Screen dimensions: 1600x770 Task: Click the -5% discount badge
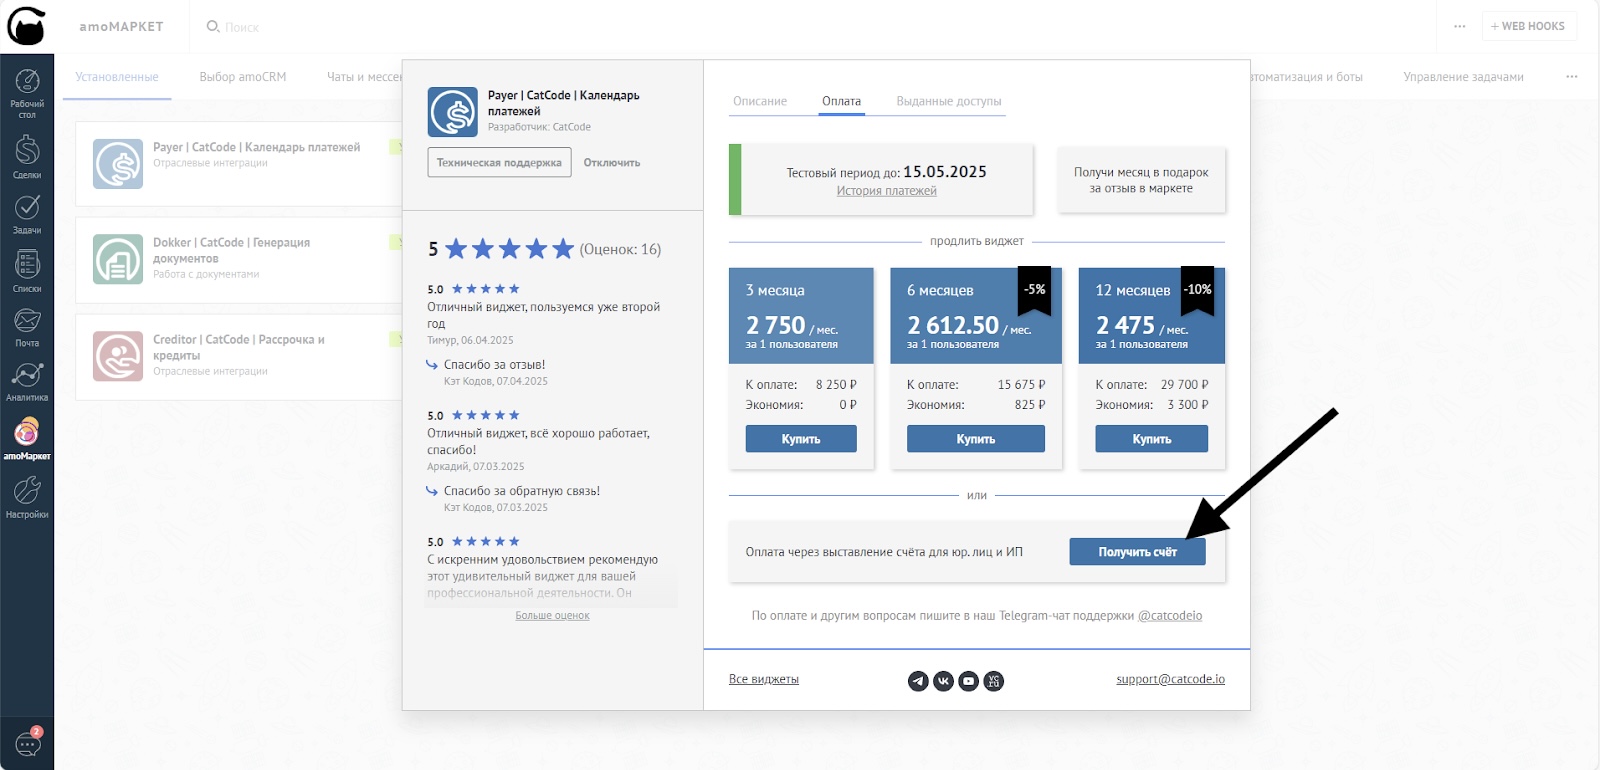point(1035,290)
